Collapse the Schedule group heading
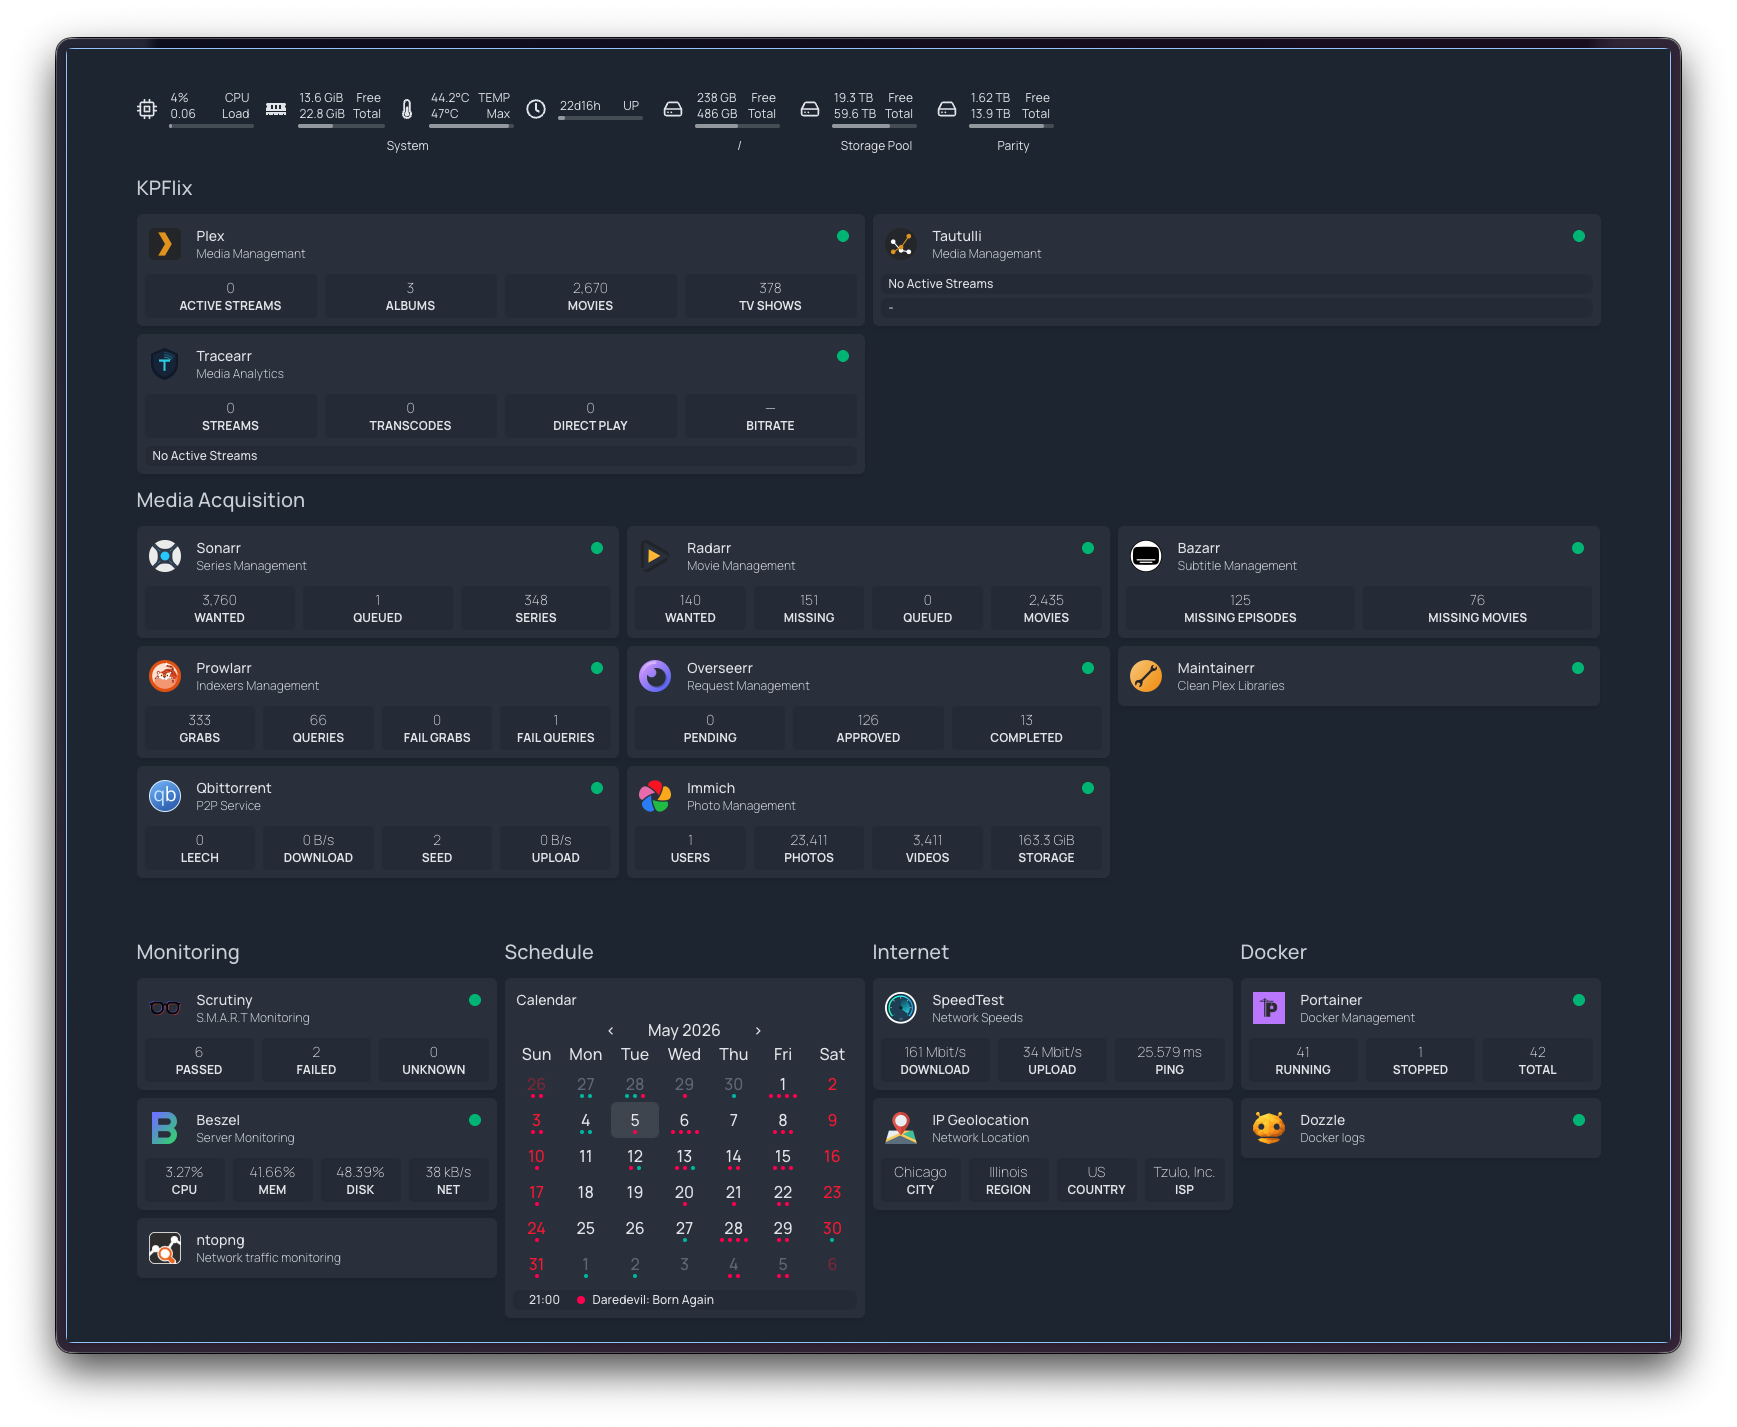The image size is (1737, 1427). (x=549, y=952)
